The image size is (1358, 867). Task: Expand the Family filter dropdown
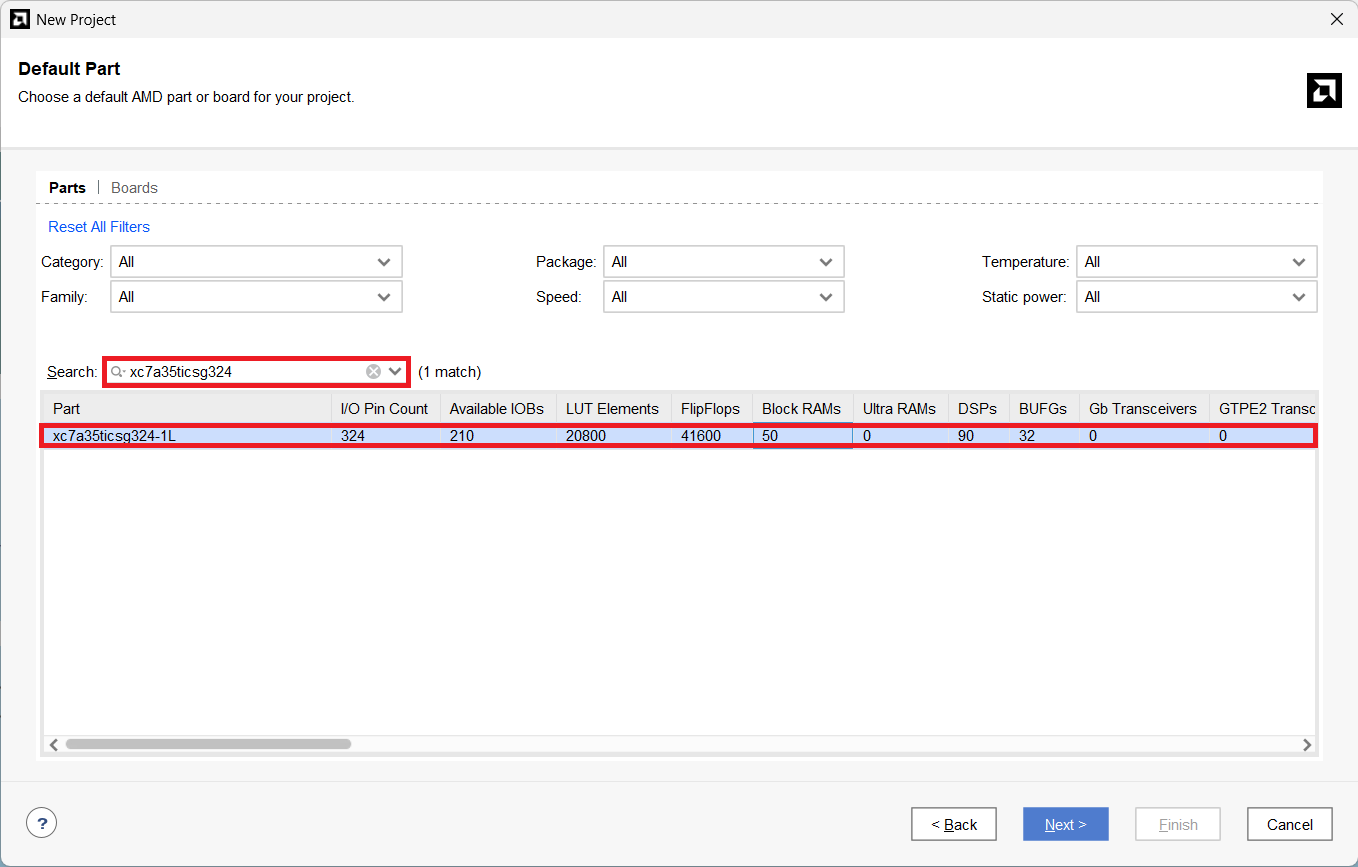click(256, 297)
